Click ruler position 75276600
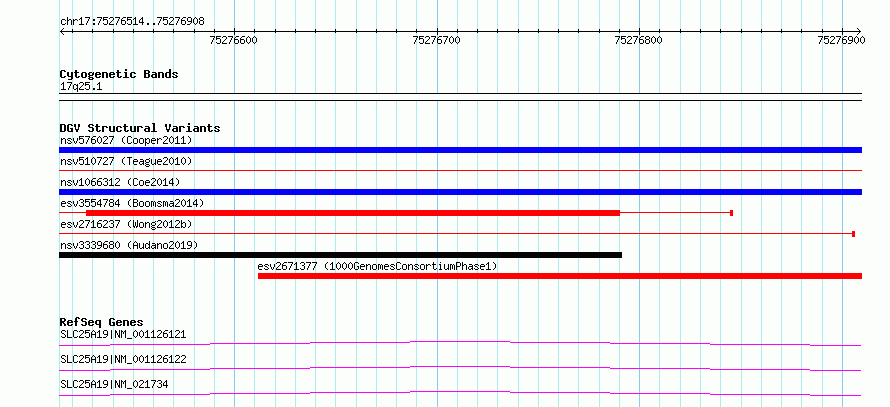This screenshot has width=890, height=407. point(234,40)
